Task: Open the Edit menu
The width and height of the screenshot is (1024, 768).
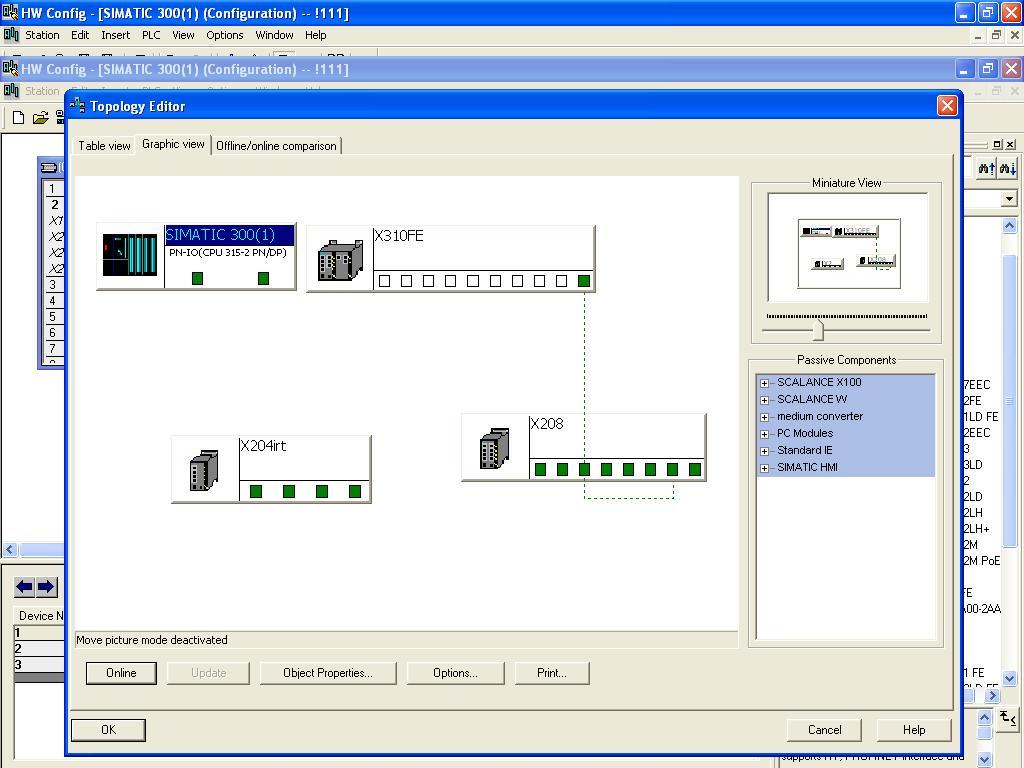Action: click(80, 35)
